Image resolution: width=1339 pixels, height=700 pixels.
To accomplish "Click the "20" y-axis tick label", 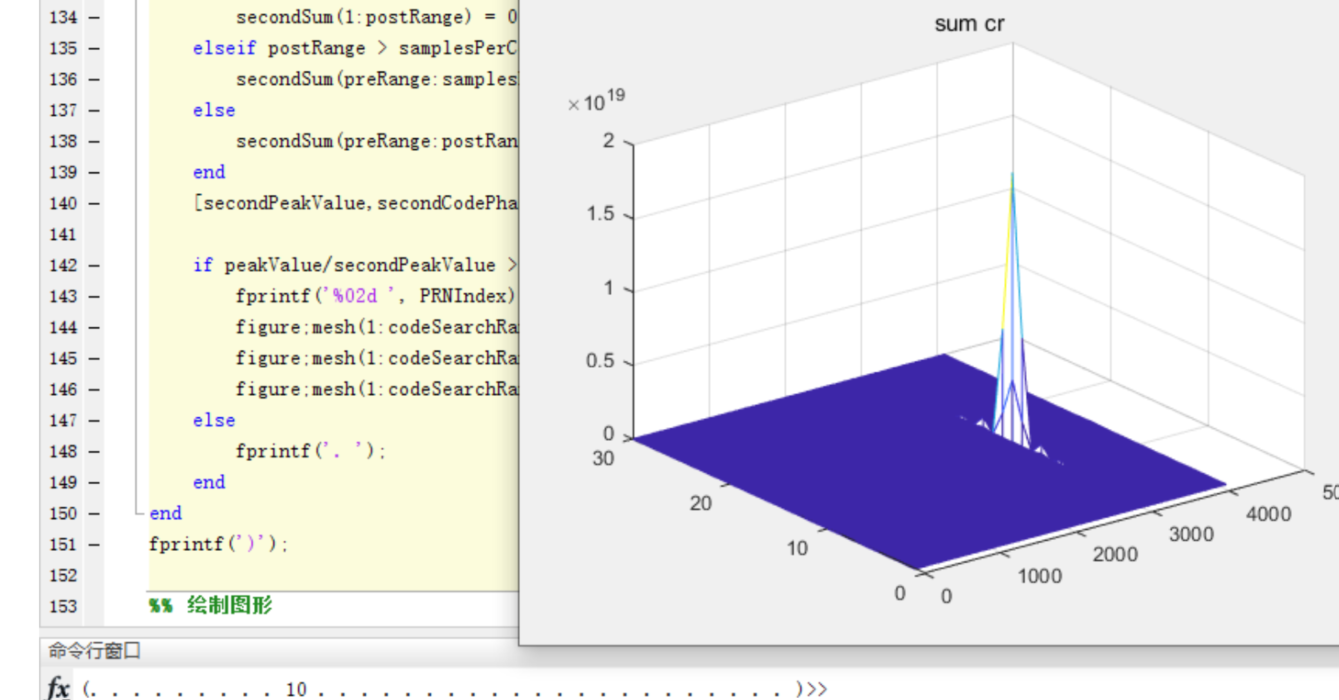I will 701,503.
